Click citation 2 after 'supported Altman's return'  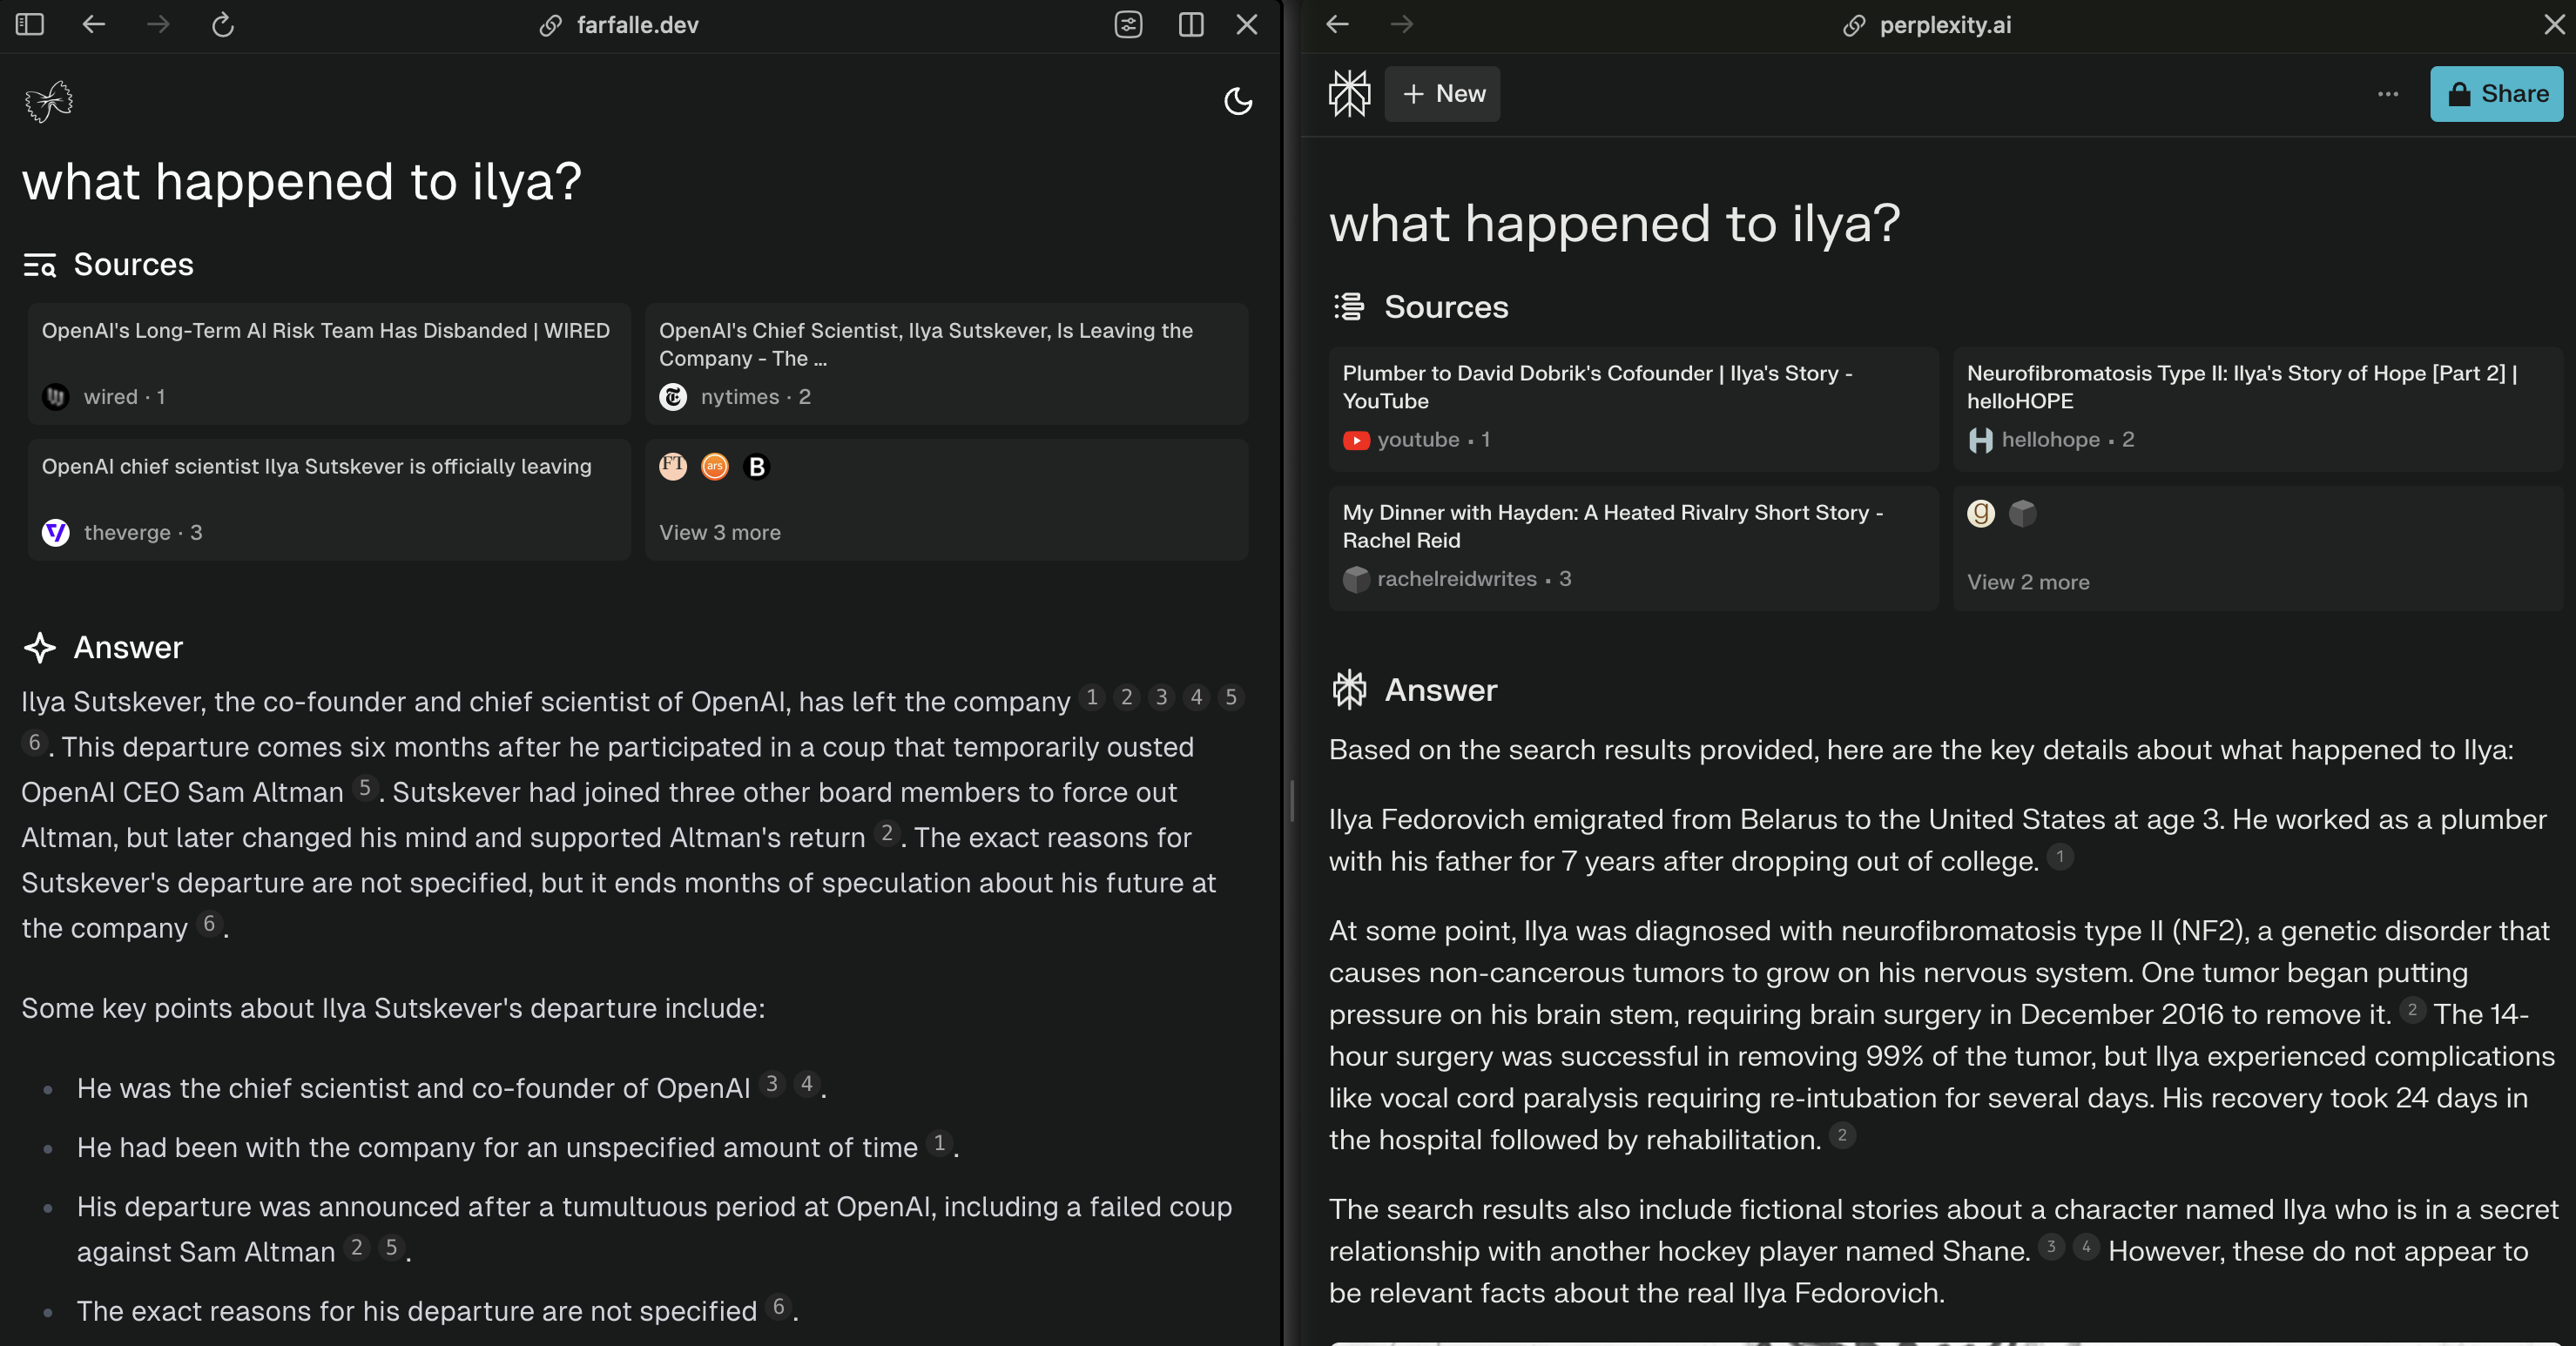(887, 833)
